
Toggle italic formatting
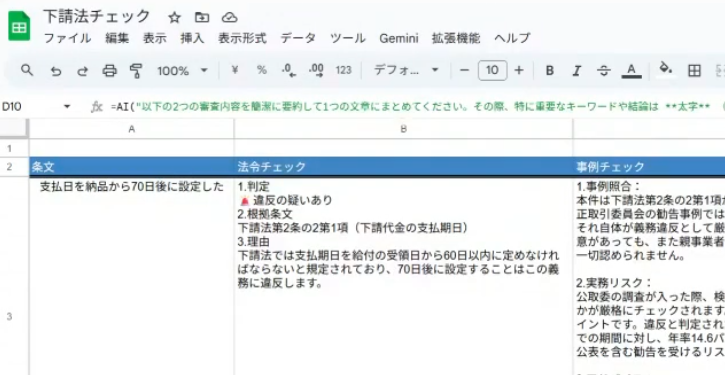(577, 71)
